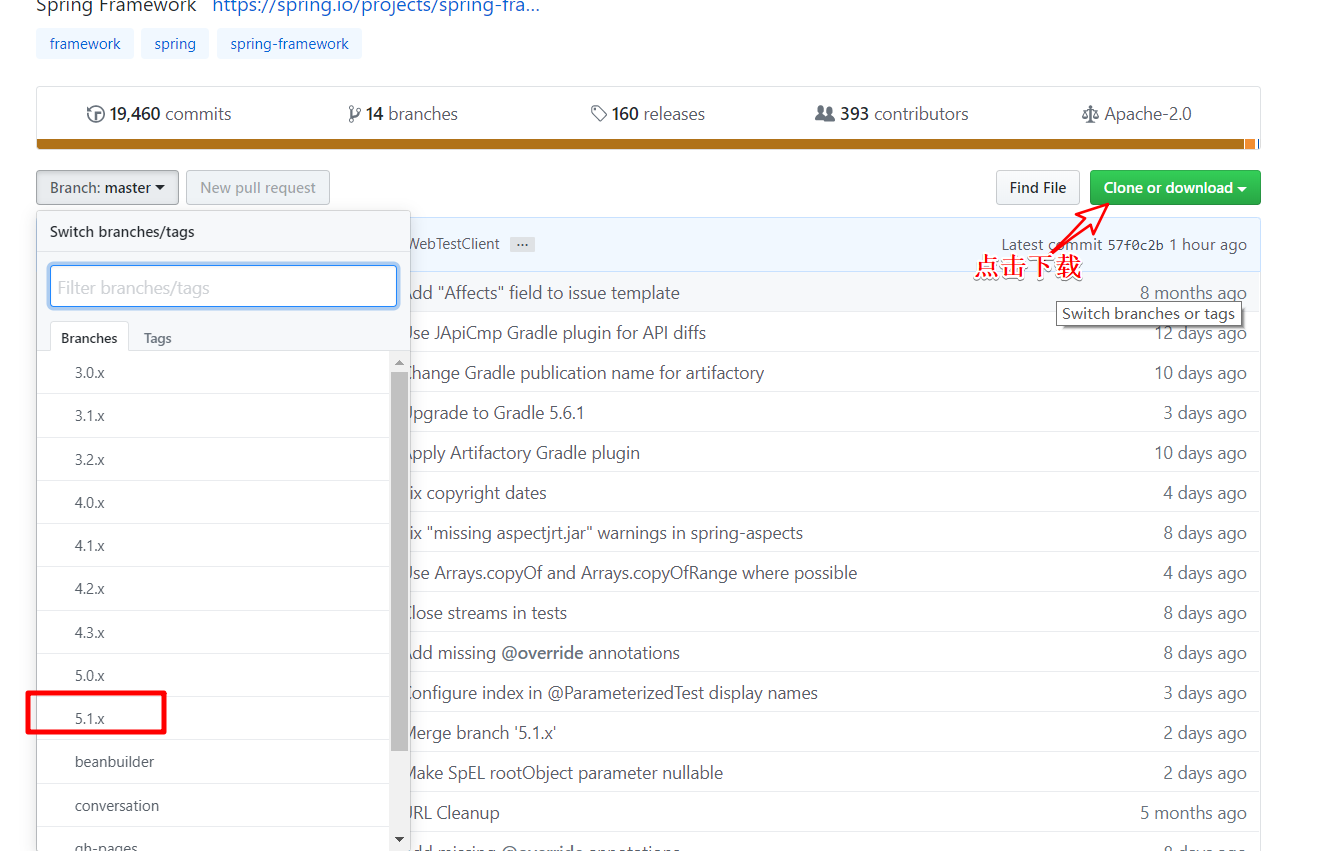
Task: Open commit 'URL Cleanup'
Action: pyautogui.click(x=453, y=813)
